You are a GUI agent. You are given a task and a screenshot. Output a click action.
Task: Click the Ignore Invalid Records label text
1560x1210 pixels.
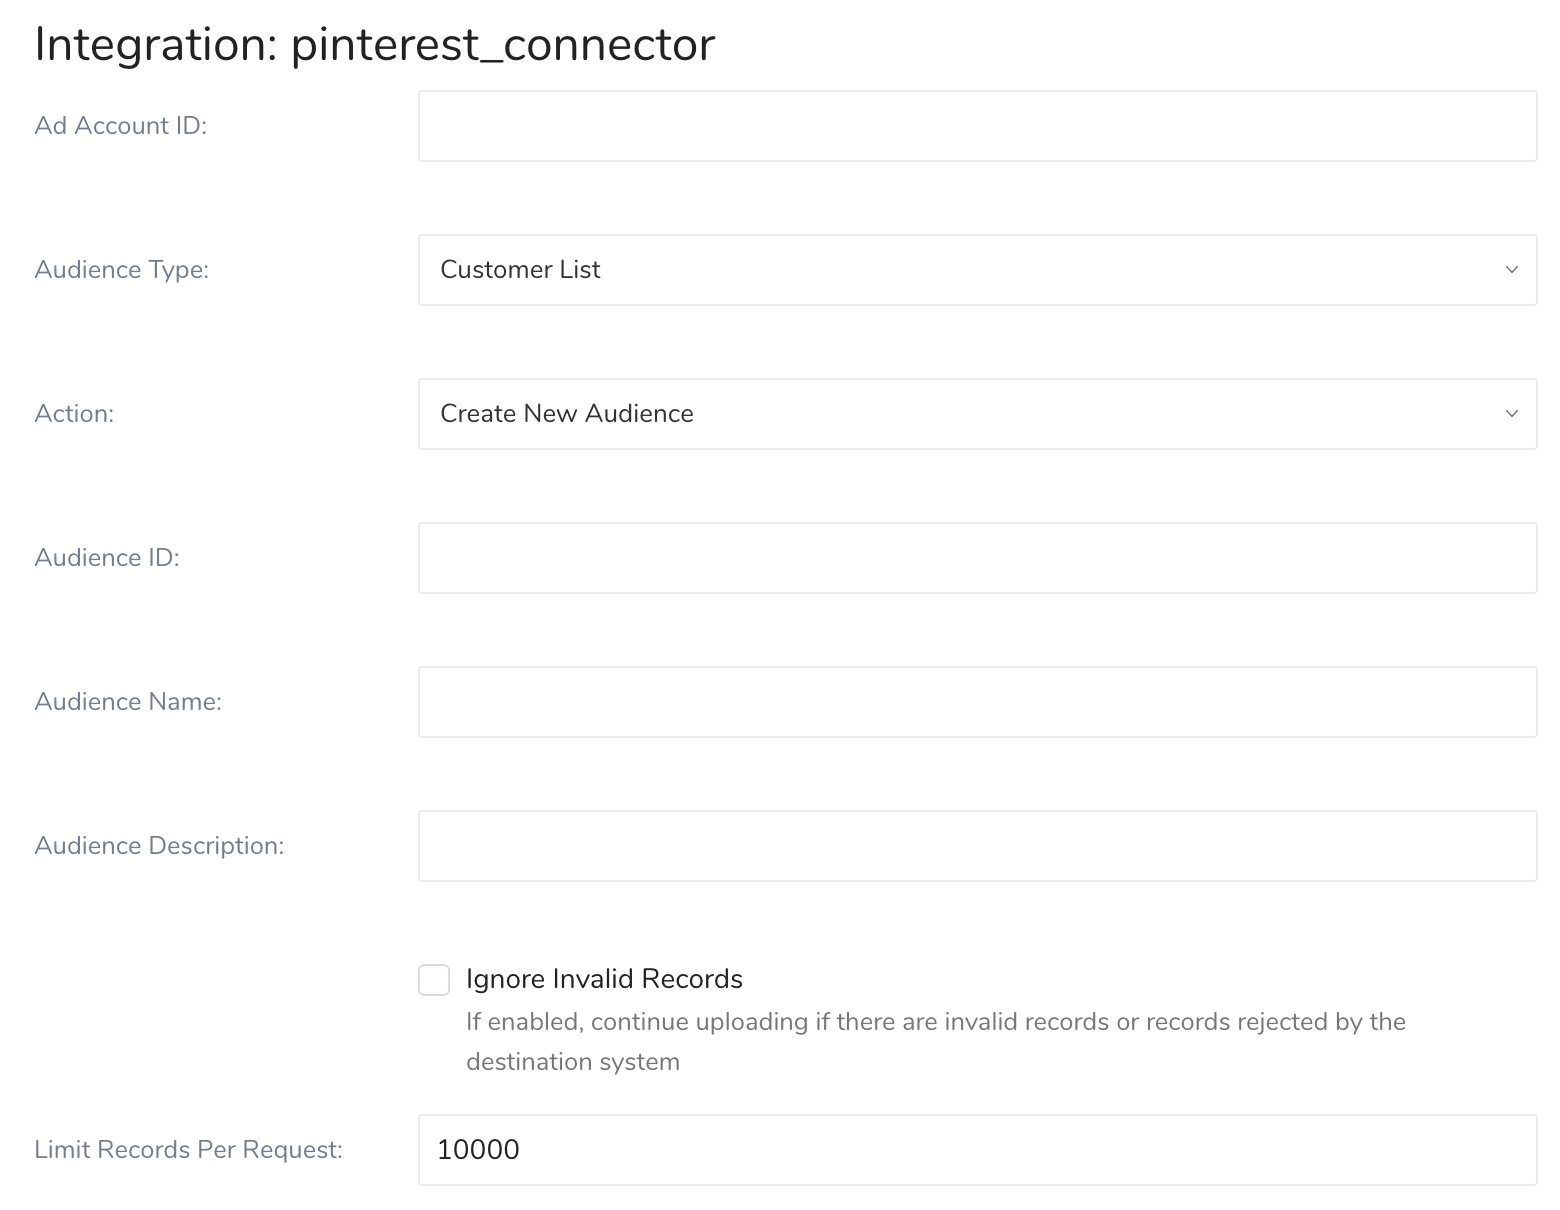click(x=604, y=979)
